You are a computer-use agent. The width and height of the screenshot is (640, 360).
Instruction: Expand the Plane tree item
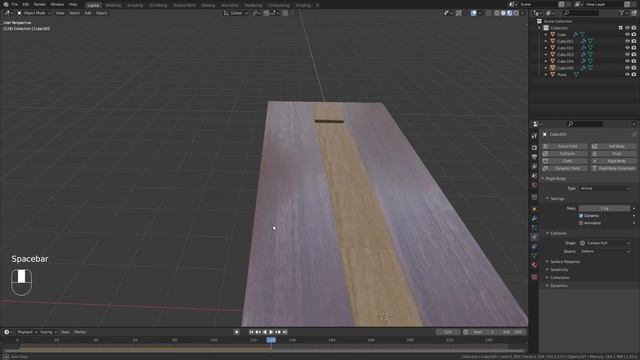pos(546,75)
